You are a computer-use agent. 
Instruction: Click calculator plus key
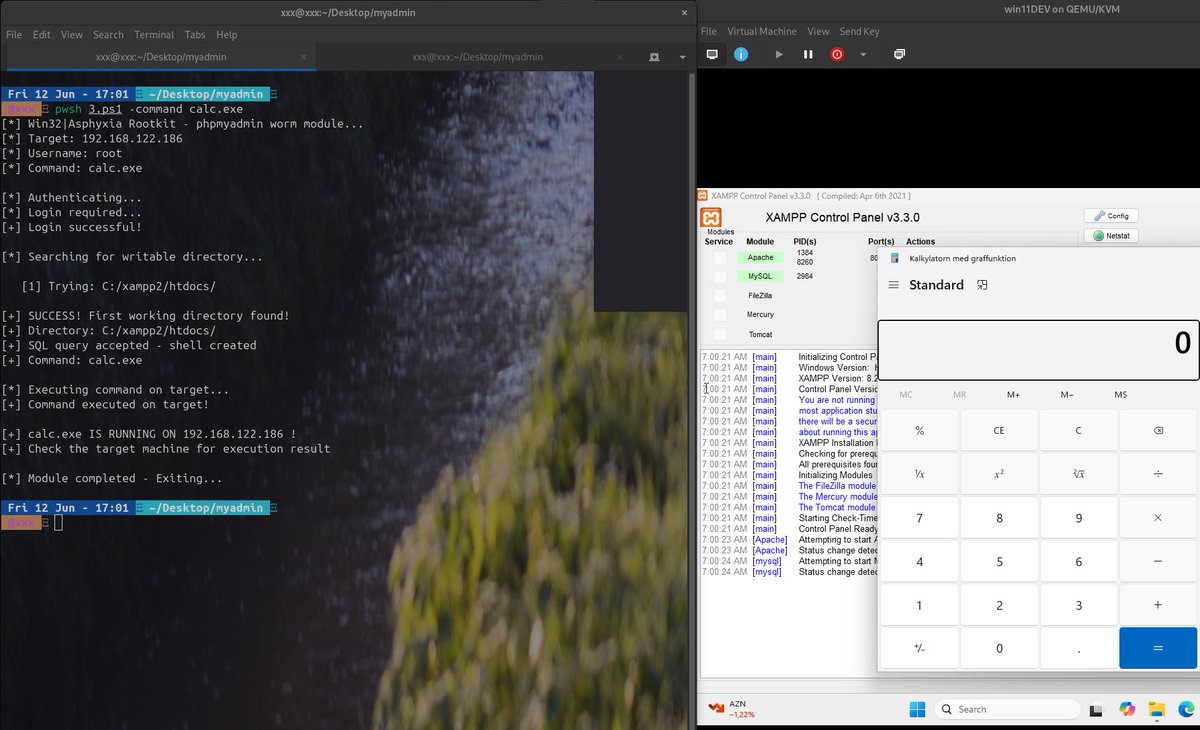pos(1158,605)
